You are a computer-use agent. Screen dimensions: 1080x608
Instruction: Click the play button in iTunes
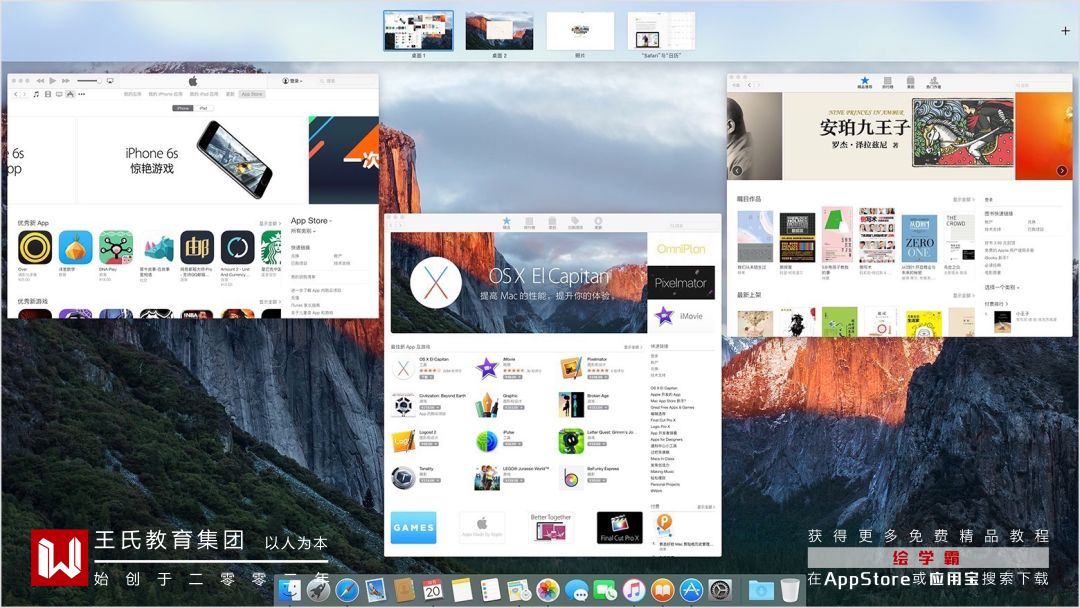point(52,81)
